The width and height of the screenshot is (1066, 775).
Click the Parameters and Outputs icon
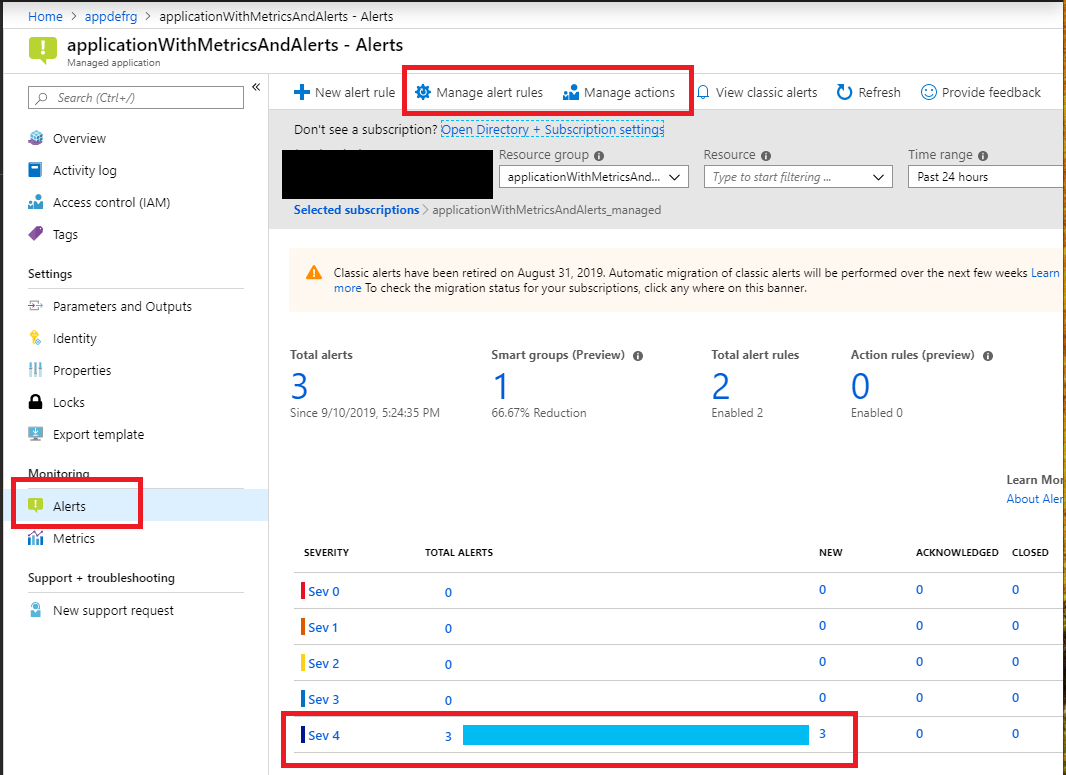coord(35,306)
